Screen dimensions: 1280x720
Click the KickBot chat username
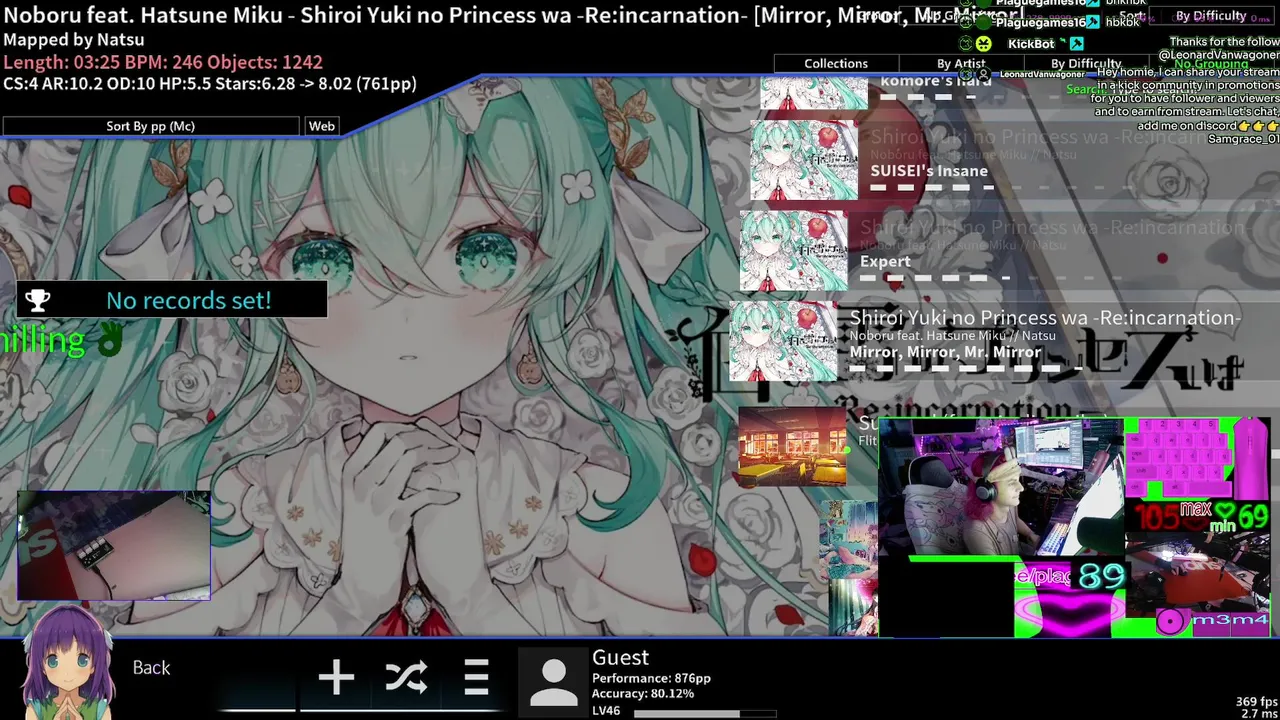click(x=1031, y=44)
